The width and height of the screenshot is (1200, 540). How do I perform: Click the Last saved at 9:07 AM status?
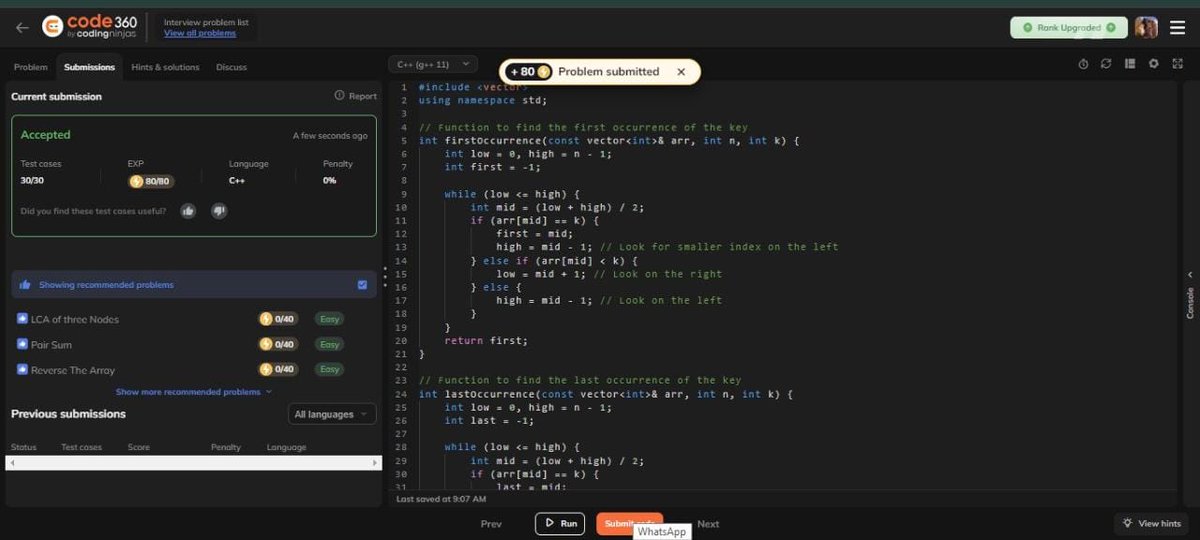click(x=441, y=498)
